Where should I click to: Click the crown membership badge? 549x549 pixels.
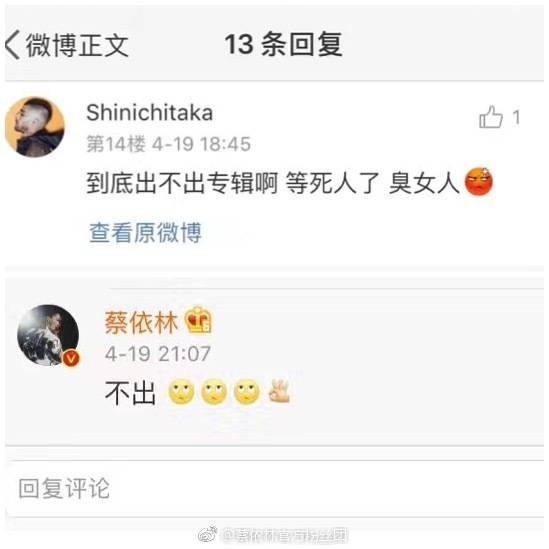pos(198,320)
